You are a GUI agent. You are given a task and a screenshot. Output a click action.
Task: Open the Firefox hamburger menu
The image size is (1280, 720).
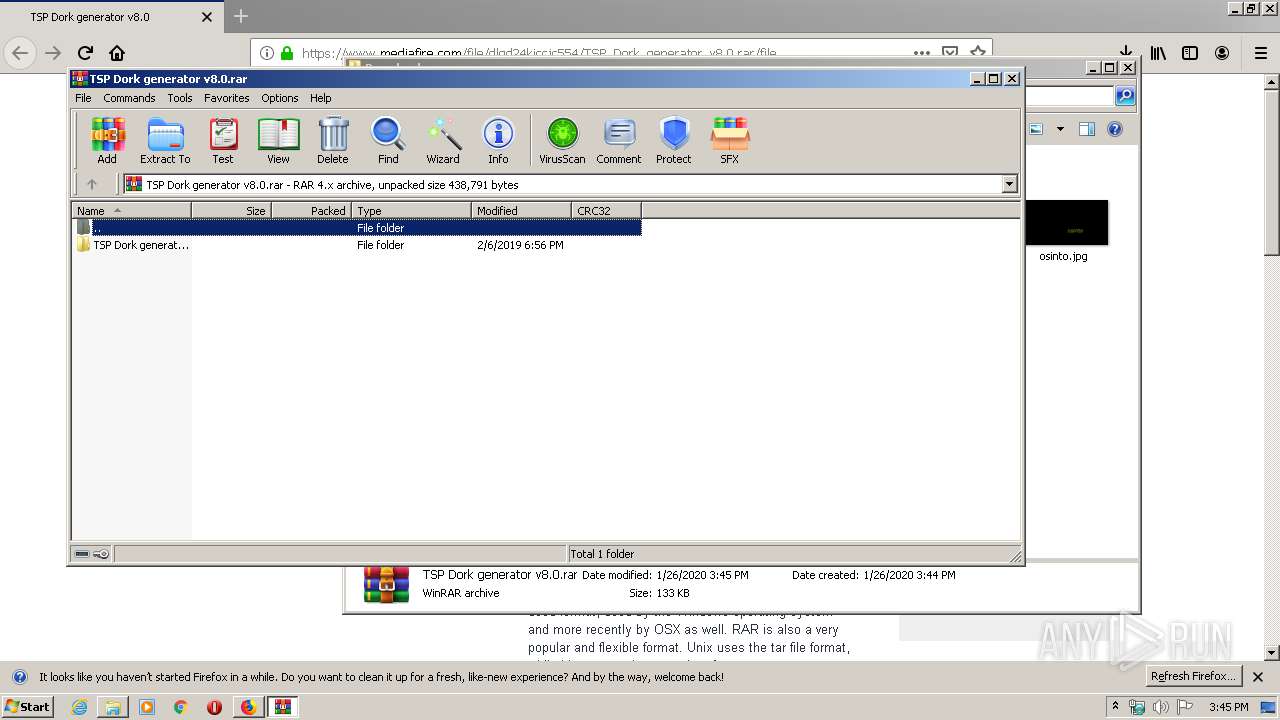coord(1261,53)
